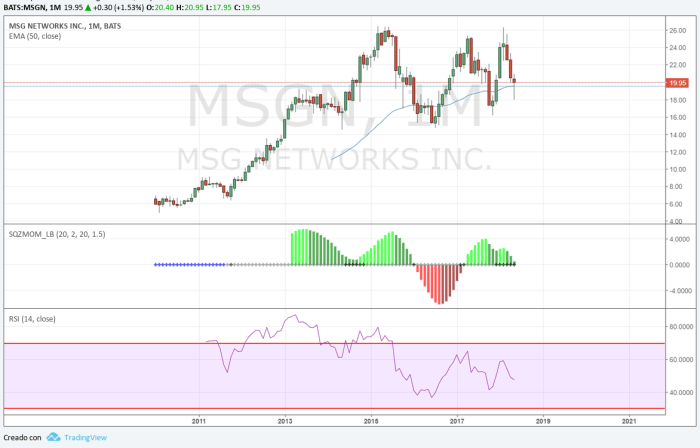Click the 2021 label on time axis

point(629,421)
